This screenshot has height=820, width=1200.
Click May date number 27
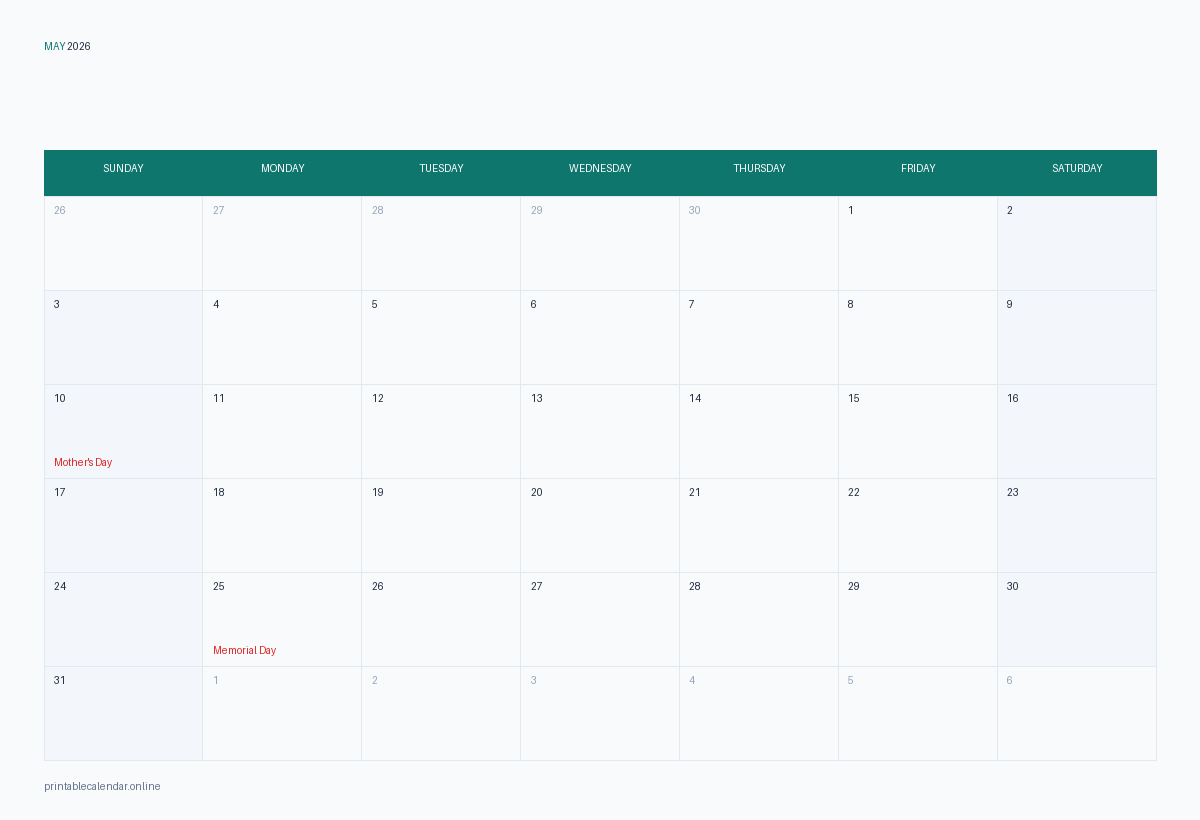(x=537, y=587)
